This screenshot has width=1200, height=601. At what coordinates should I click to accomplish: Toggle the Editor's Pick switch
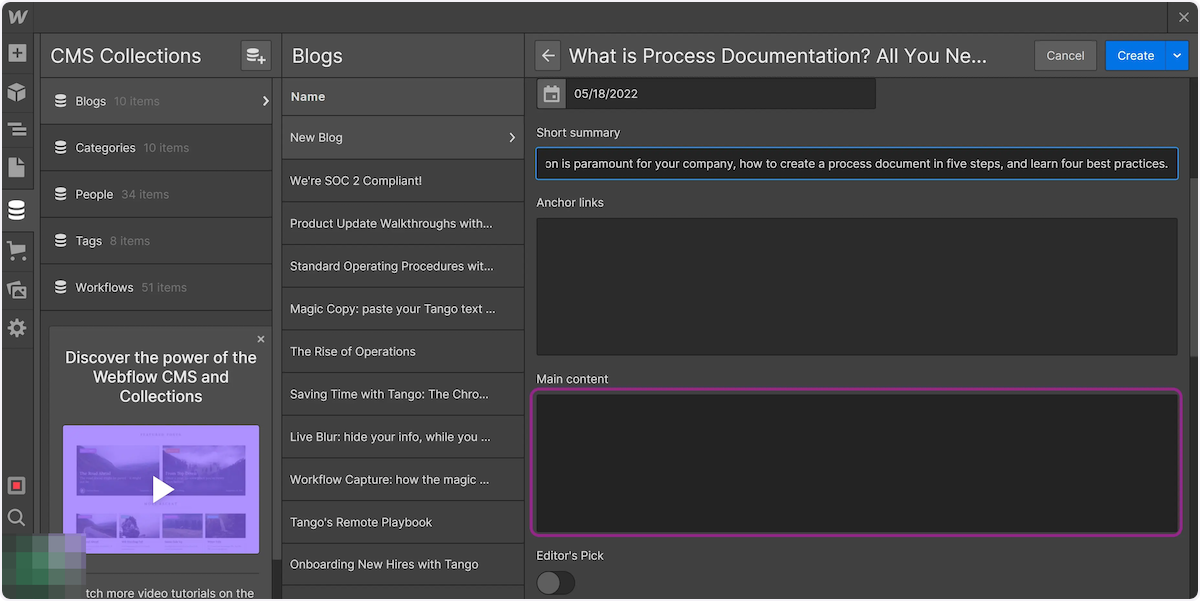[556, 582]
